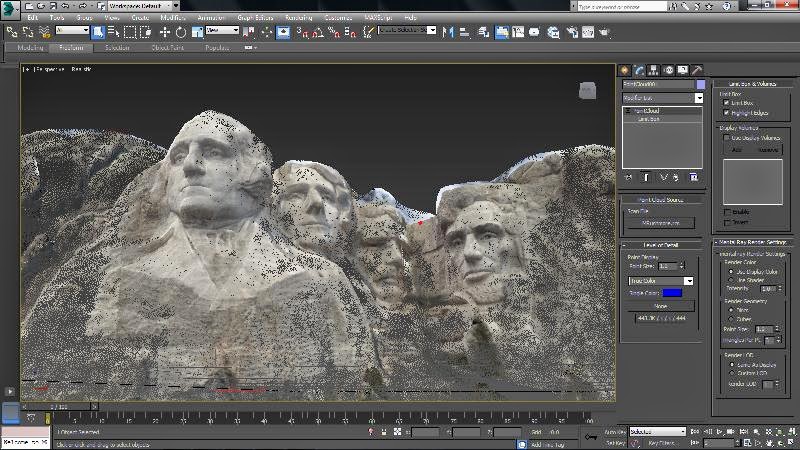Image resolution: width=800 pixels, height=450 pixels.
Task: Select Cubes render geometry radio
Action: pos(731,319)
